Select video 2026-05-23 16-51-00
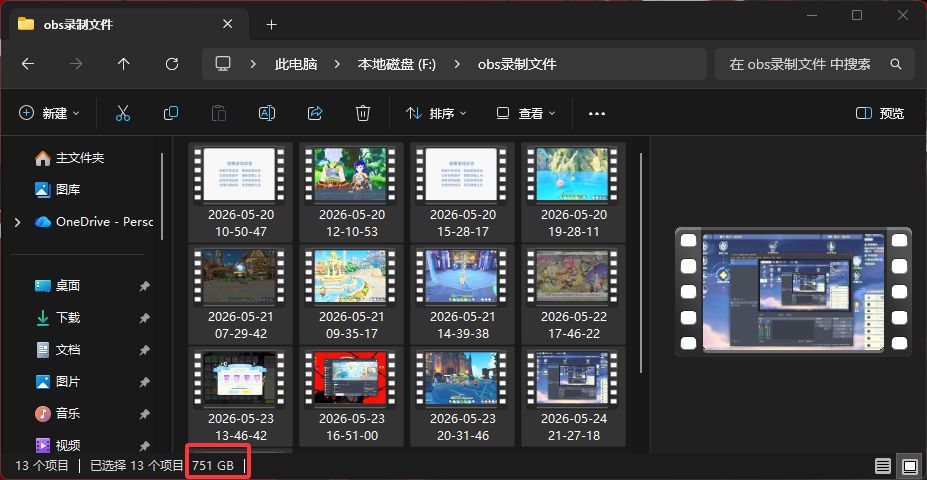 click(352, 396)
